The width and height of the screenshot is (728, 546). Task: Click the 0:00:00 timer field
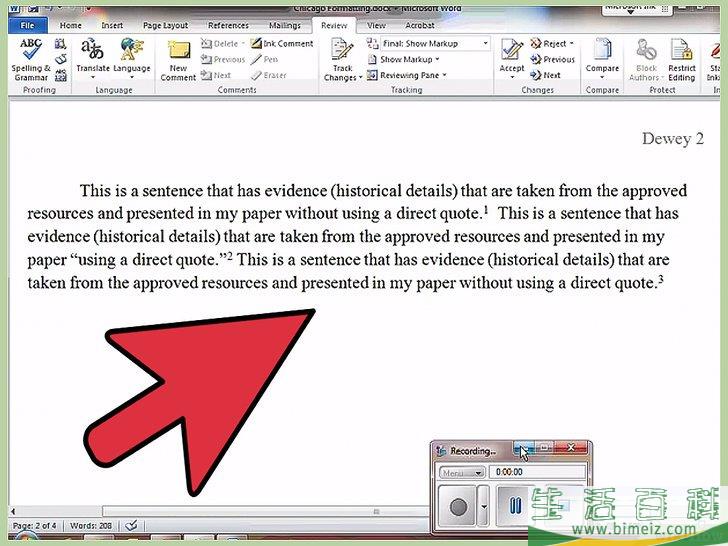click(x=538, y=472)
